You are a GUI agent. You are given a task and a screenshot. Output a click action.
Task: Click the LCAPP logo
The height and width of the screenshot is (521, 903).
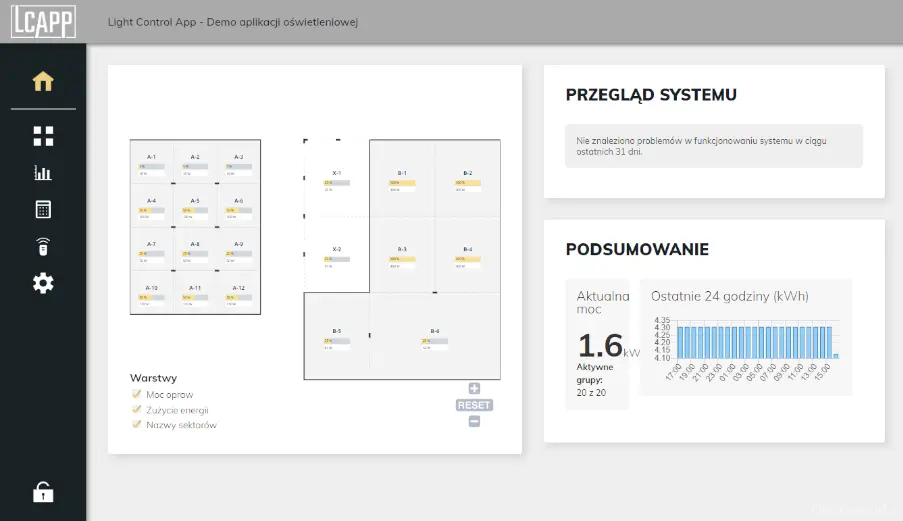coord(43,21)
